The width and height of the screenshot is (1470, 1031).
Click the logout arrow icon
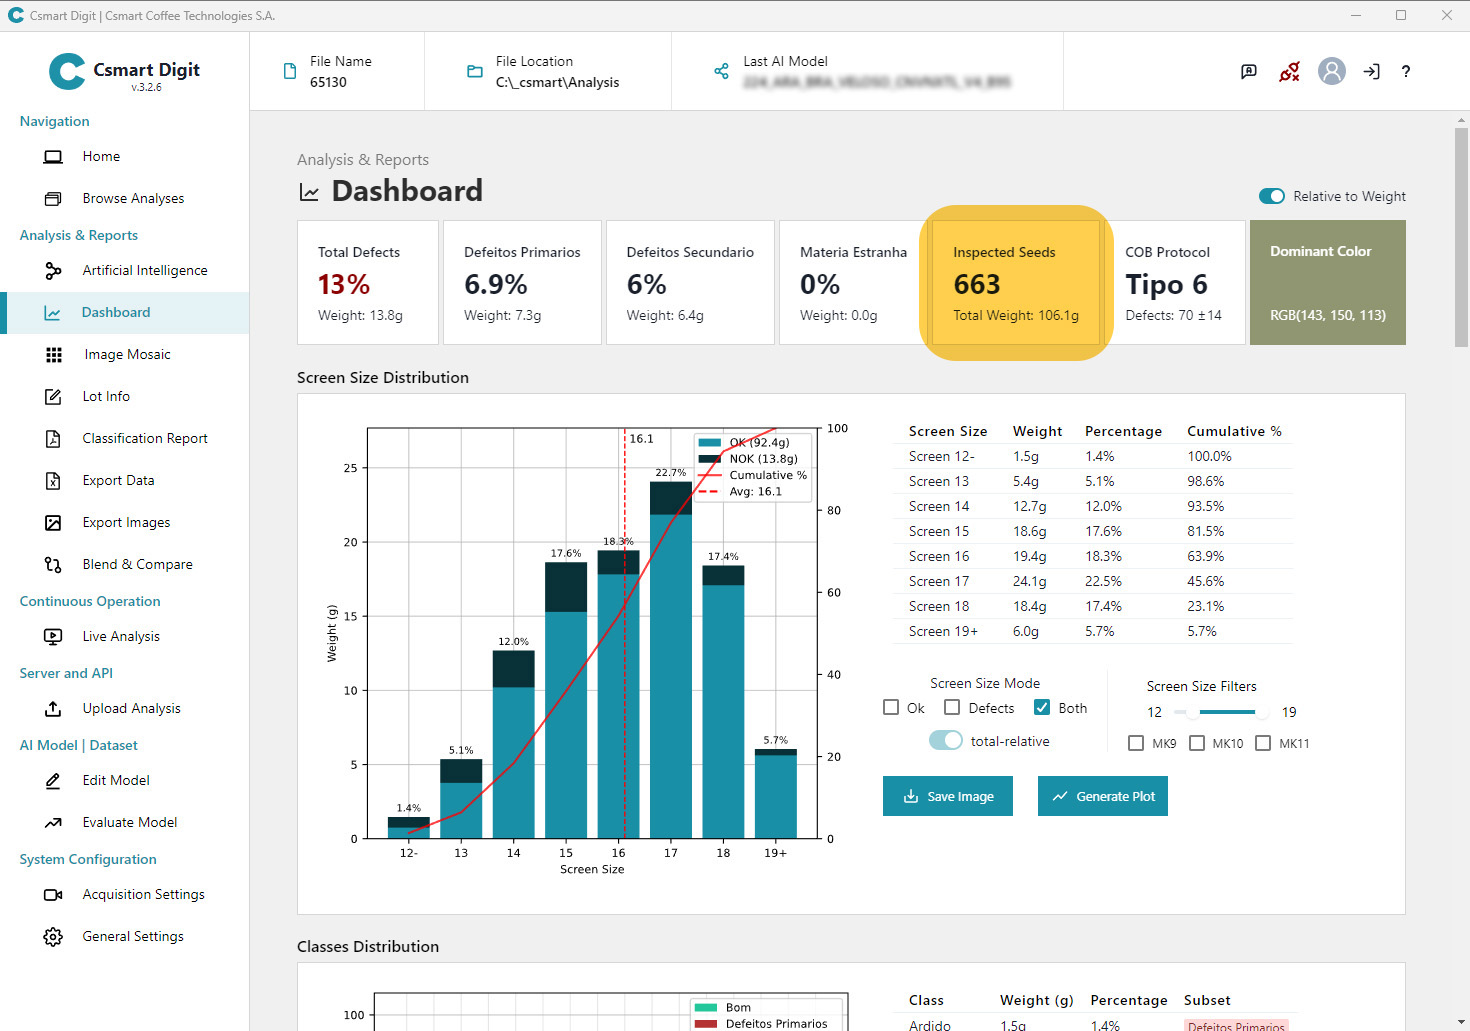click(x=1371, y=71)
